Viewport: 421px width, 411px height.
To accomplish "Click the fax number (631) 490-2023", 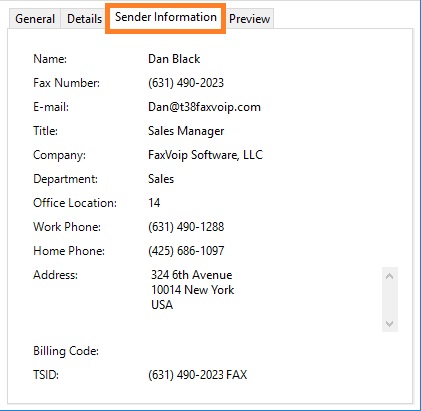I will pos(186,83).
